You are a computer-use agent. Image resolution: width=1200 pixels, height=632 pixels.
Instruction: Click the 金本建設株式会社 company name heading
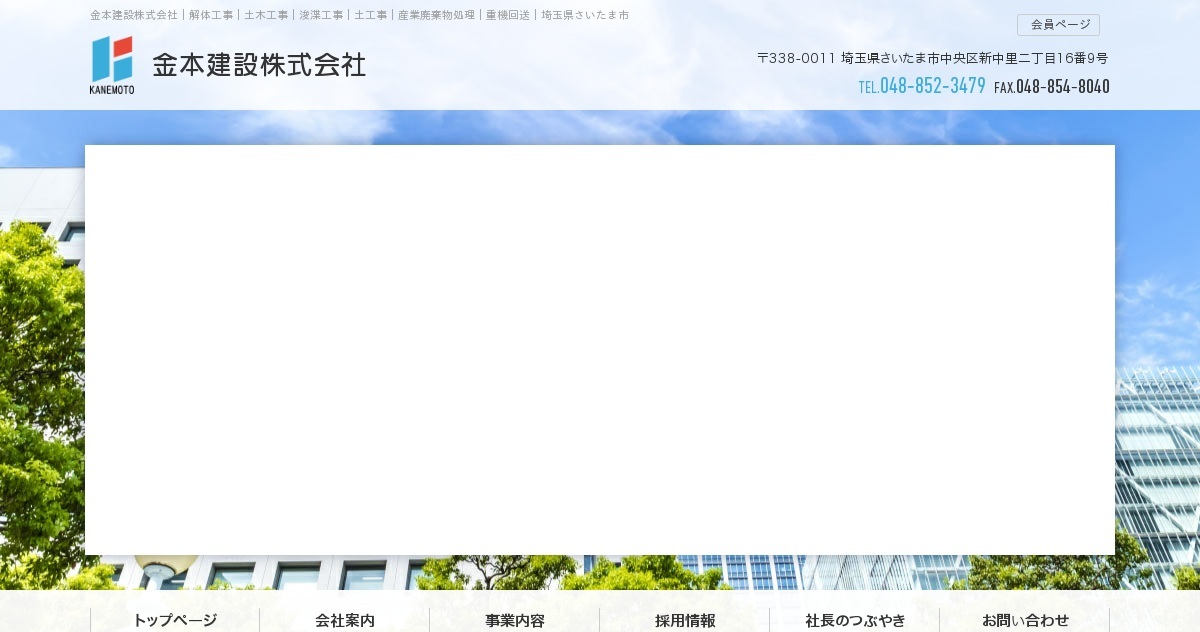259,65
